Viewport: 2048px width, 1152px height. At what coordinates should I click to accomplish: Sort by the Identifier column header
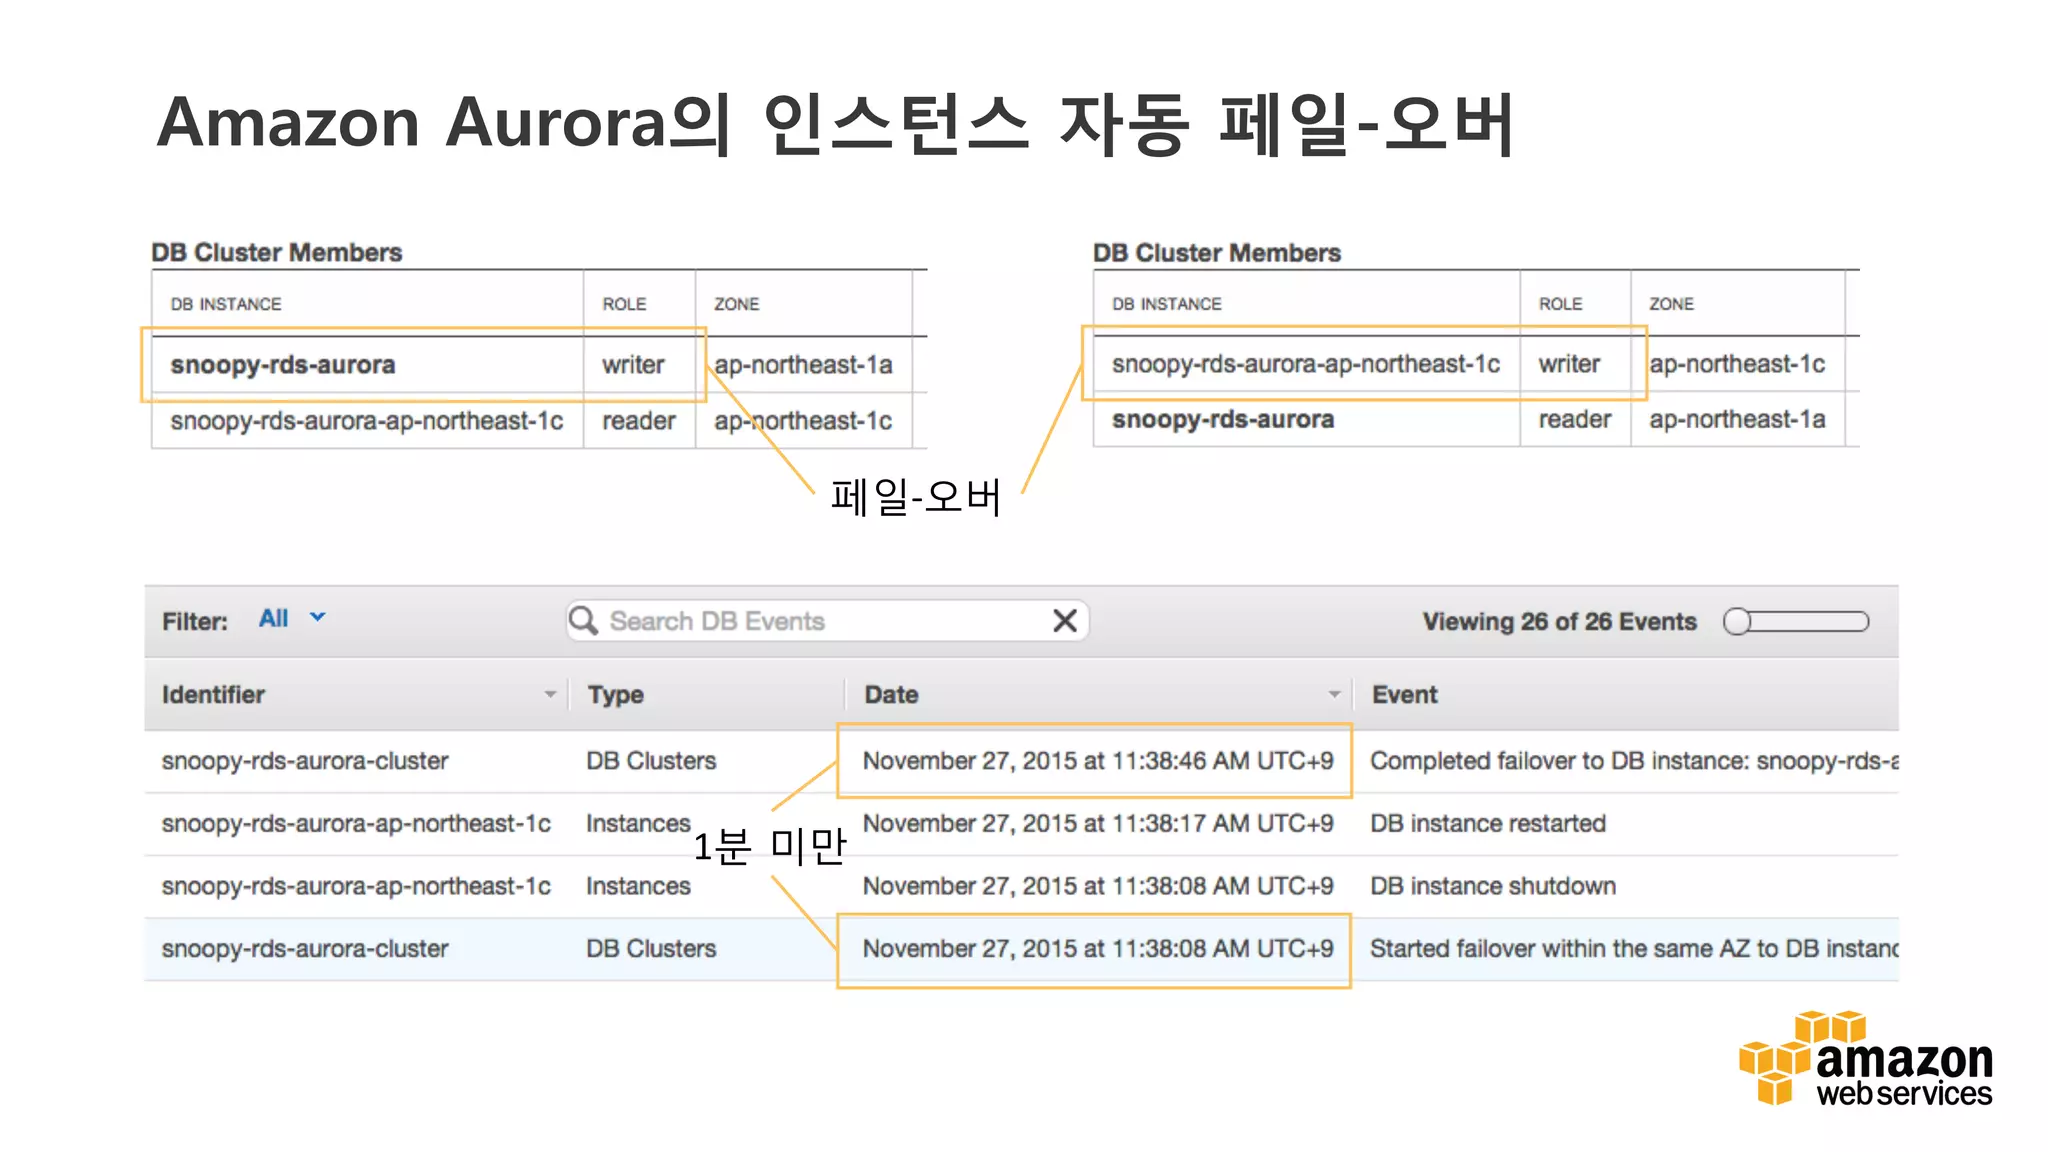357,695
